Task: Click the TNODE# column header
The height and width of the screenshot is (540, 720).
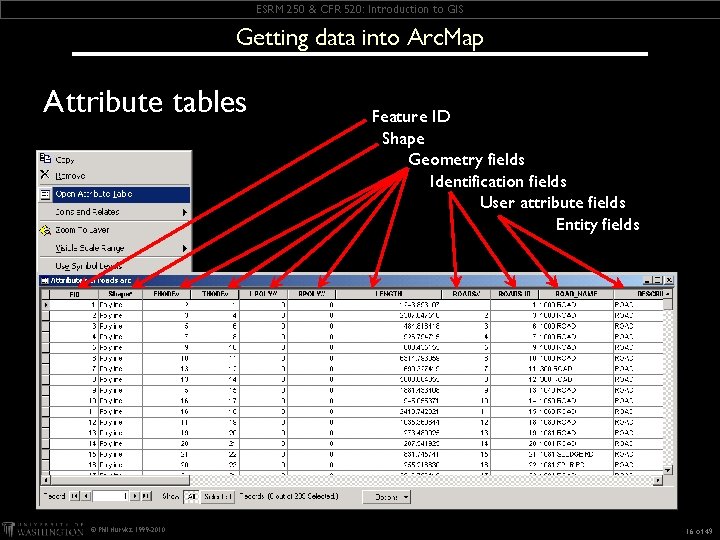Action: click(215, 294)
